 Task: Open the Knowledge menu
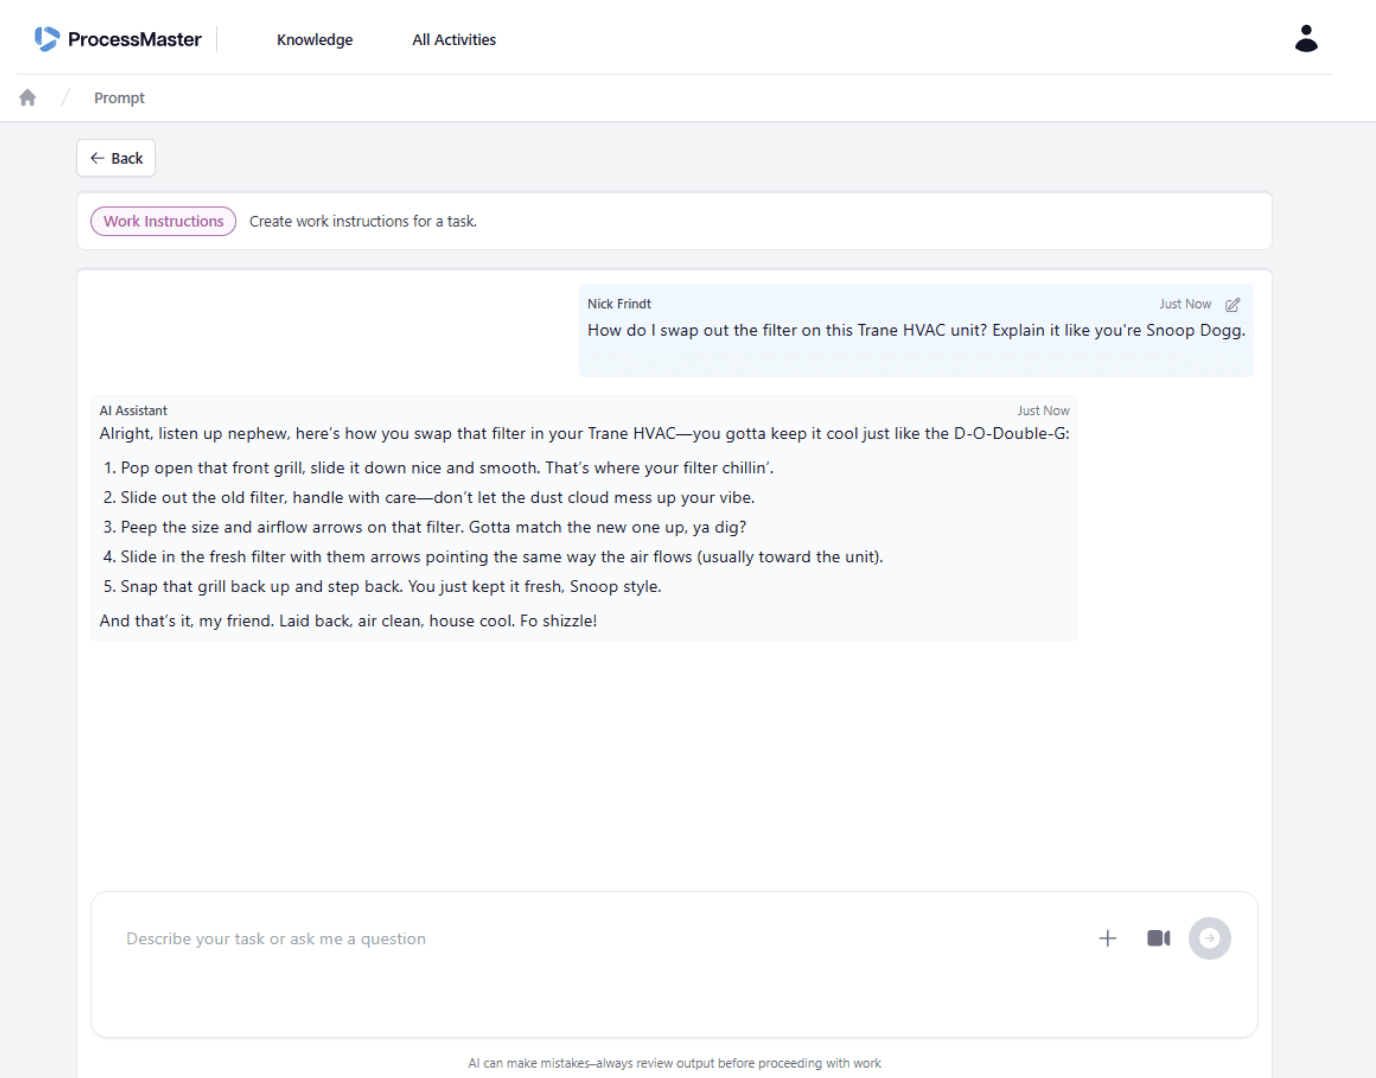coord(315,40)
